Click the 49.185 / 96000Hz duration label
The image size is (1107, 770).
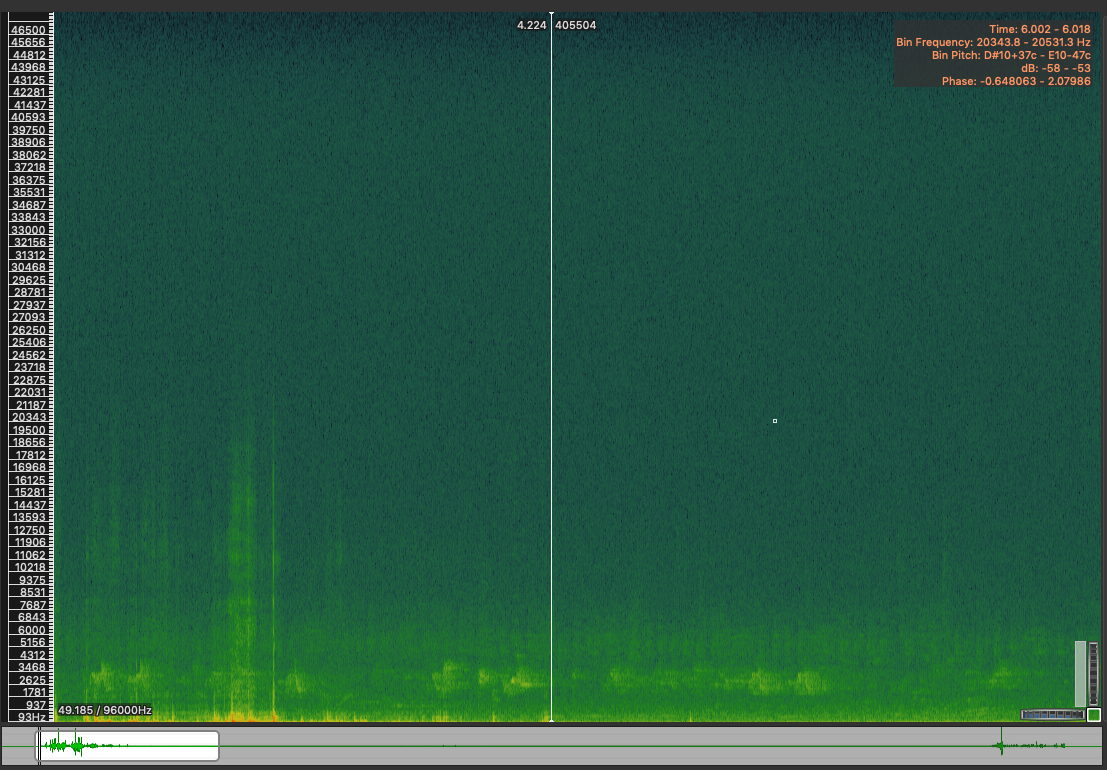coord(104,710)
